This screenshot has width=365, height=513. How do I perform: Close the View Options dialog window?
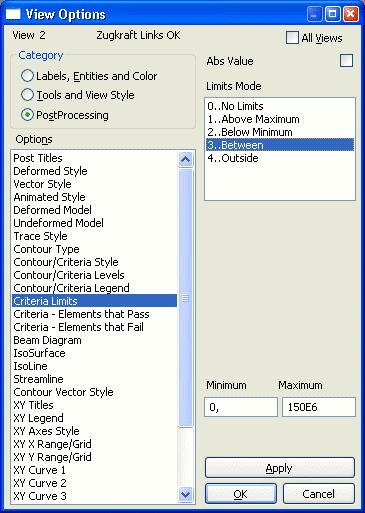351,14
